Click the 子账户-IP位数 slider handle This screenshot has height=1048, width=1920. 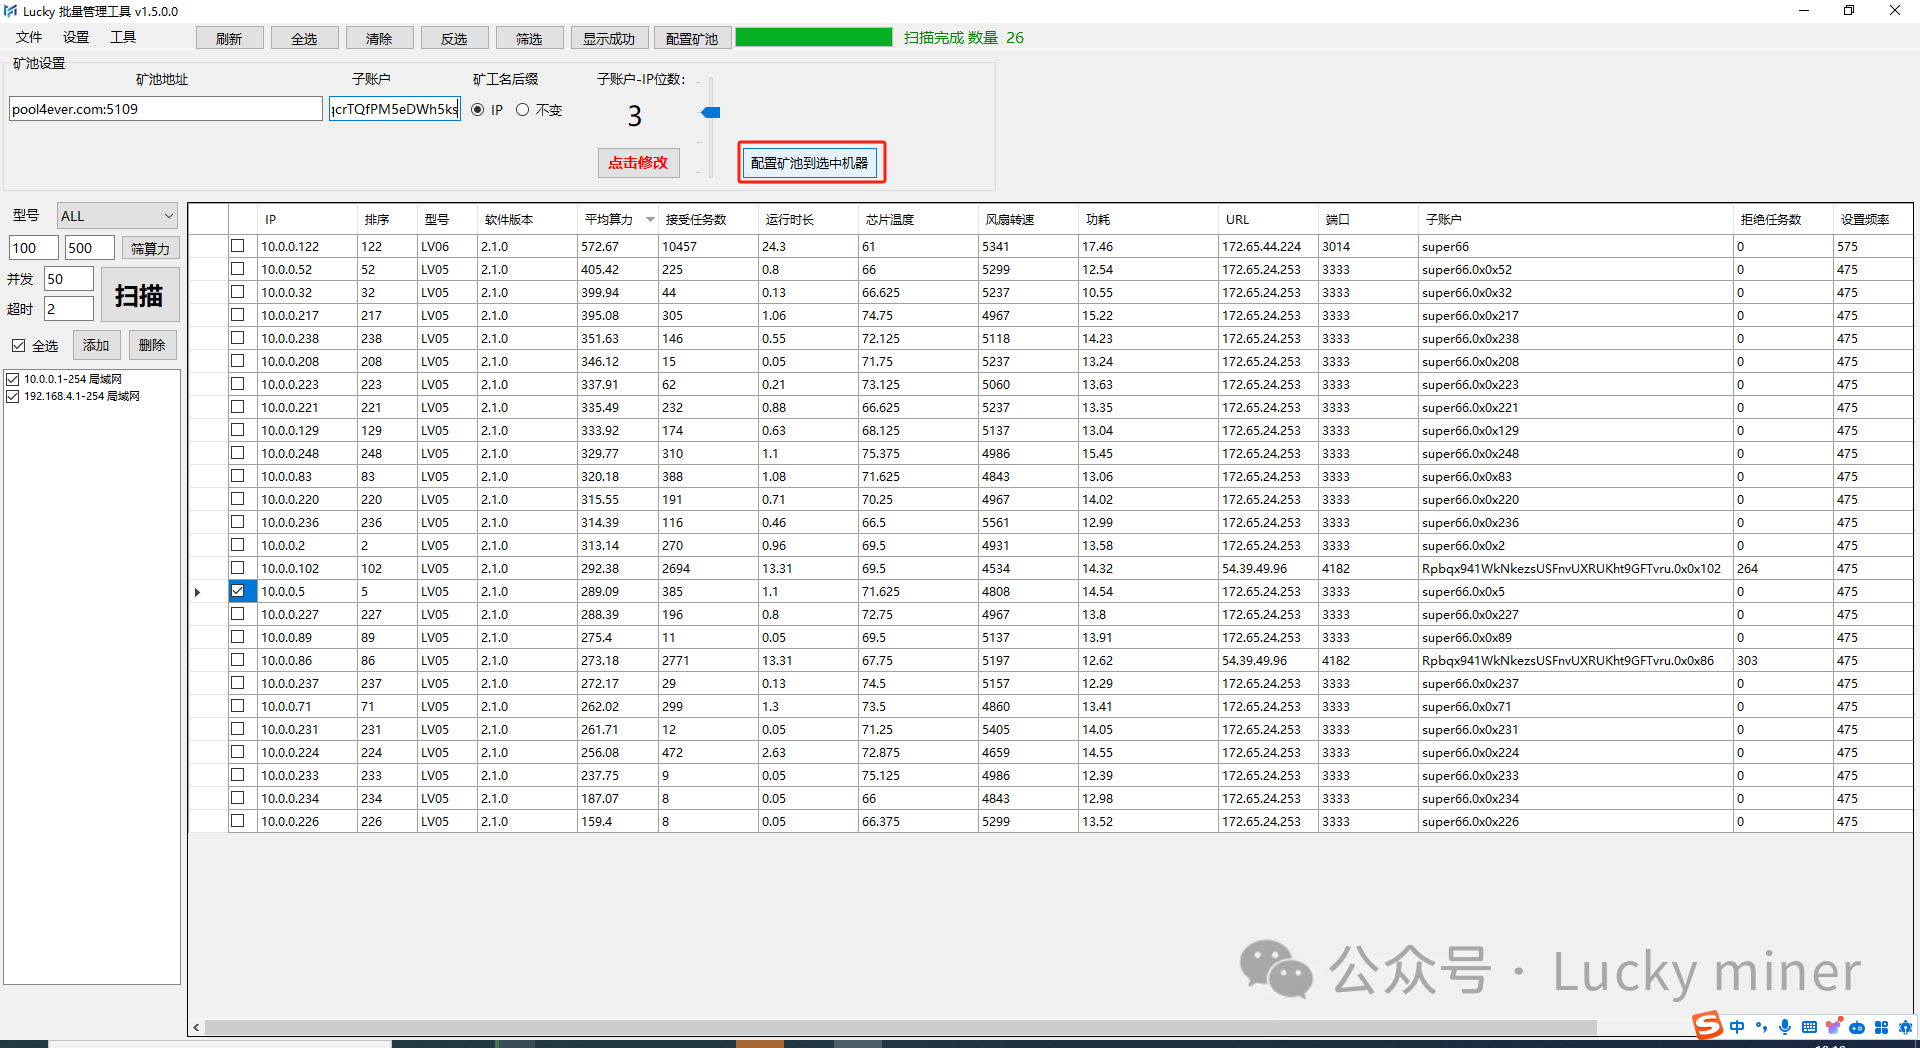(711, 112)
